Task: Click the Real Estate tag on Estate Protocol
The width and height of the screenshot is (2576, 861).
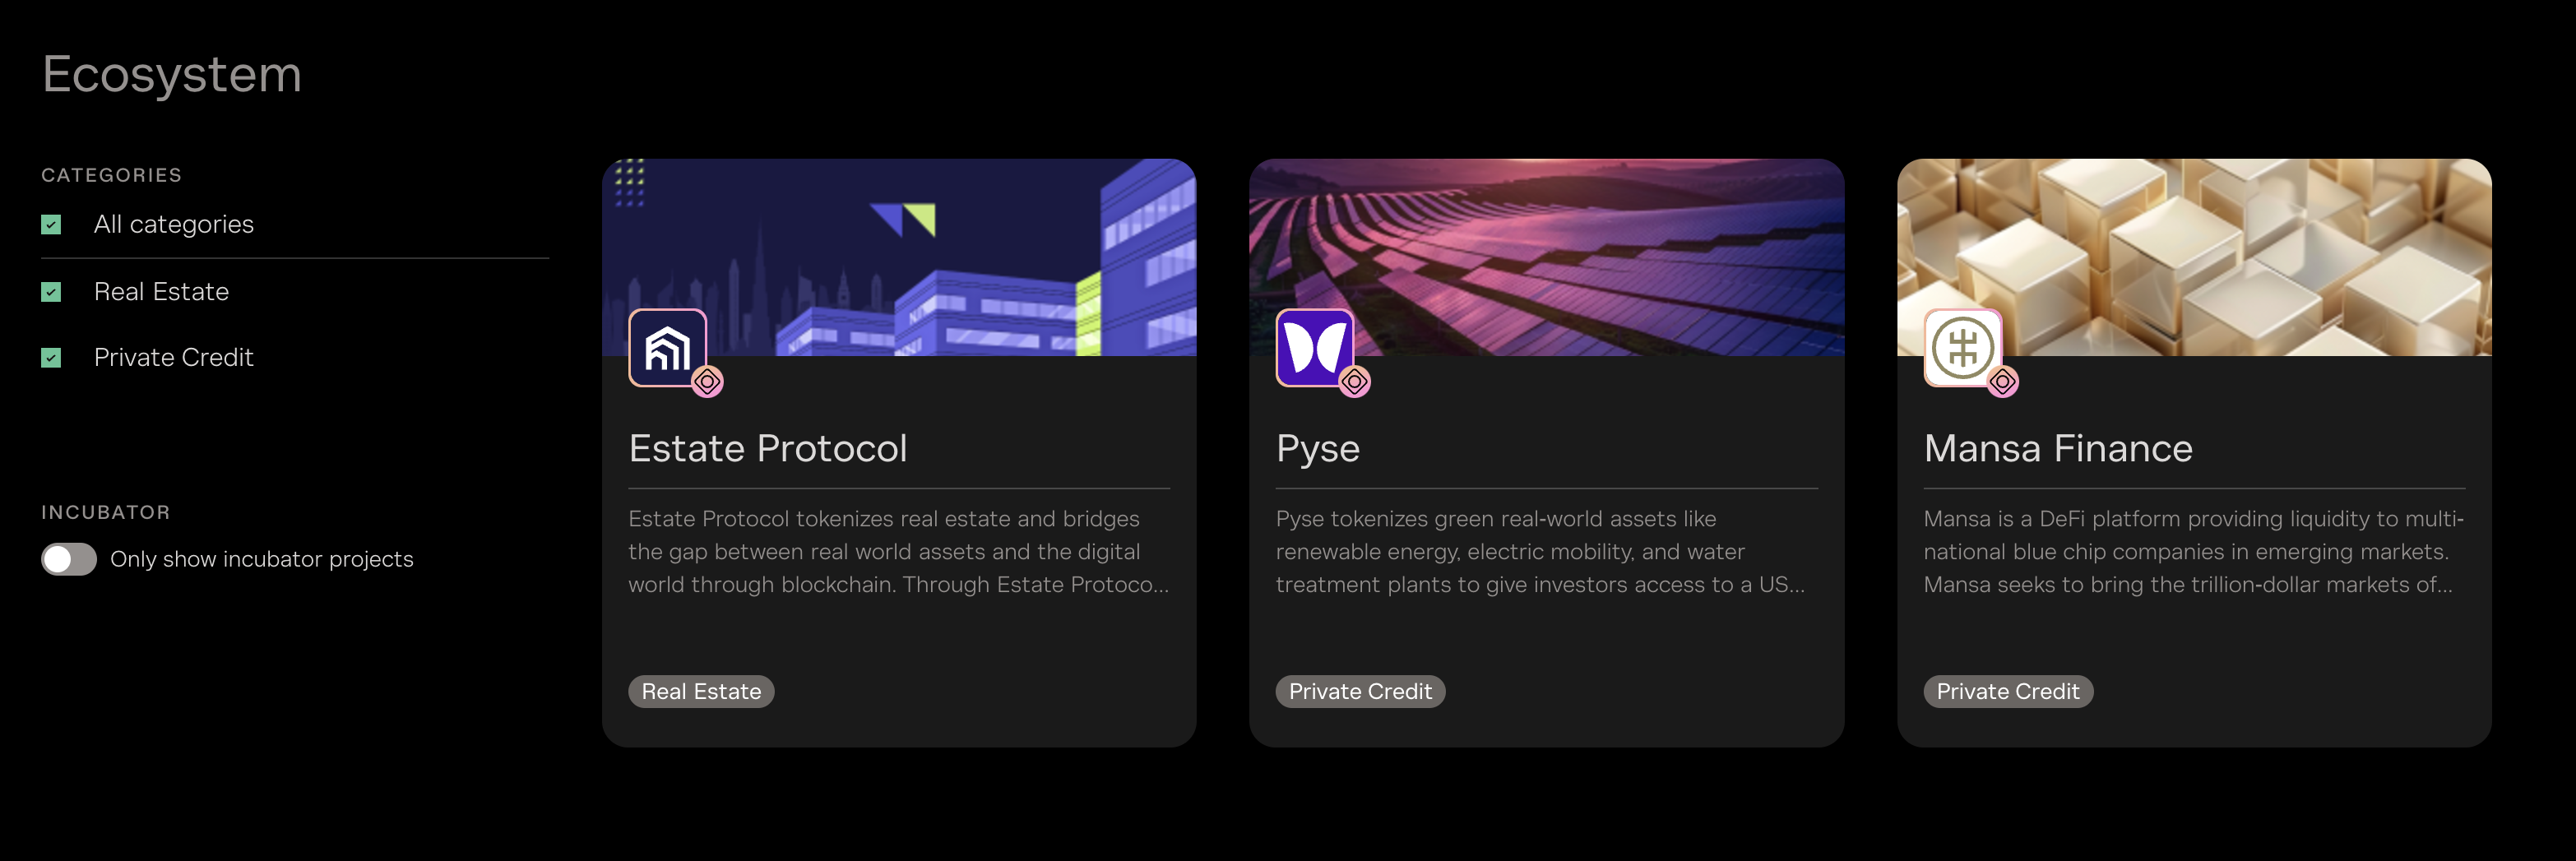Action: [701, 691]
